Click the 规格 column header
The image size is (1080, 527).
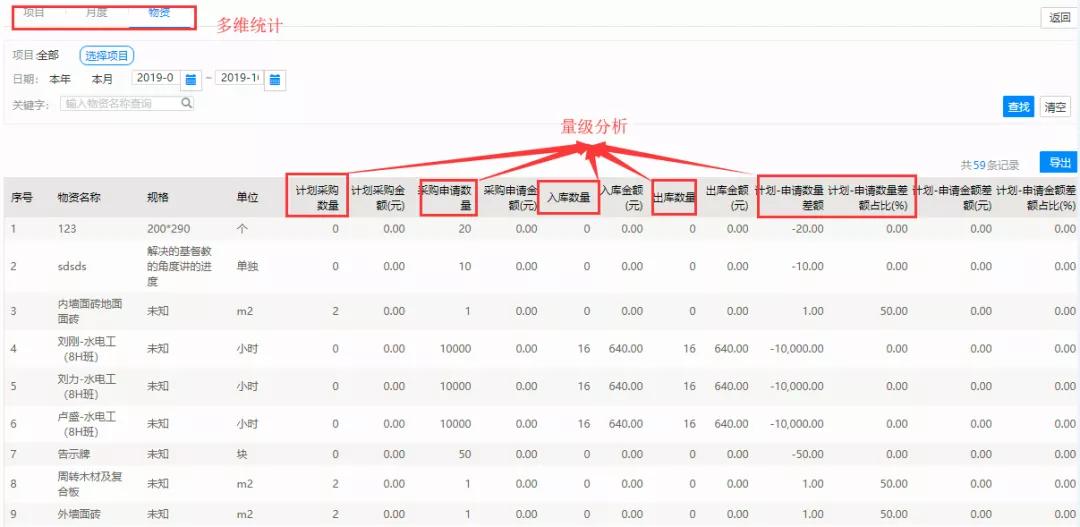(158, 198)
